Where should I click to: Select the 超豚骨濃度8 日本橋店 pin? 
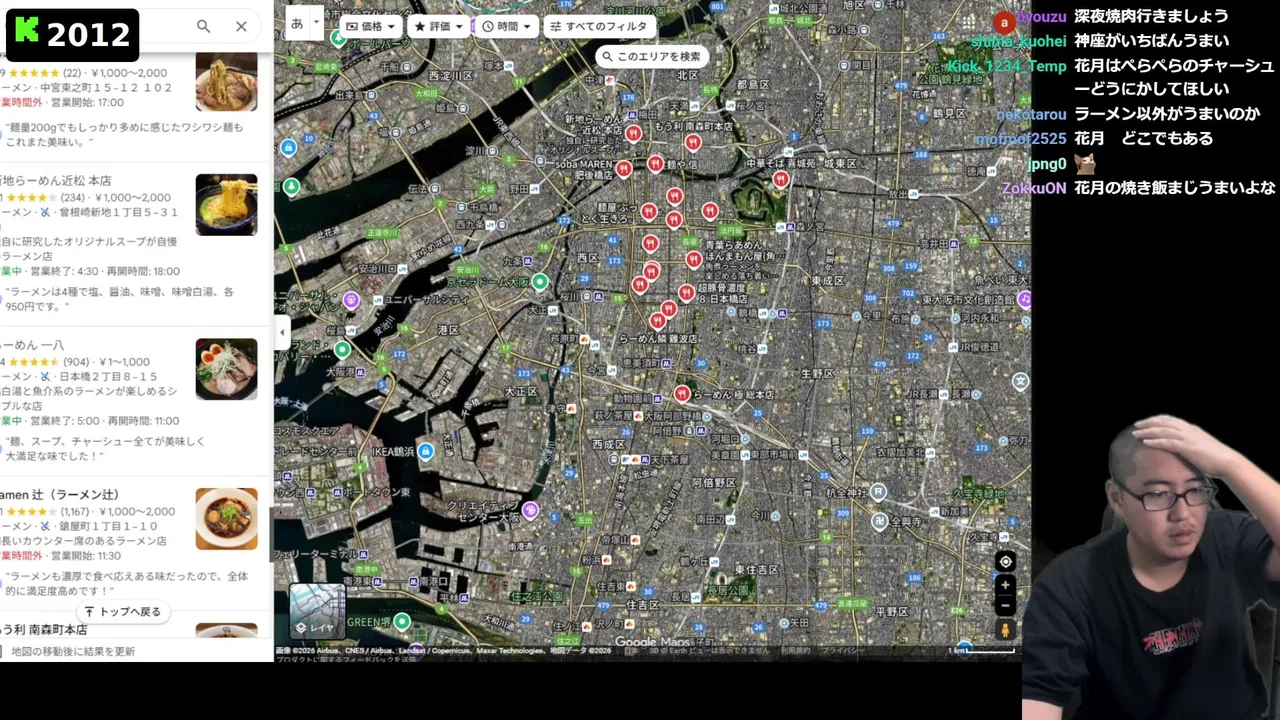686,292
